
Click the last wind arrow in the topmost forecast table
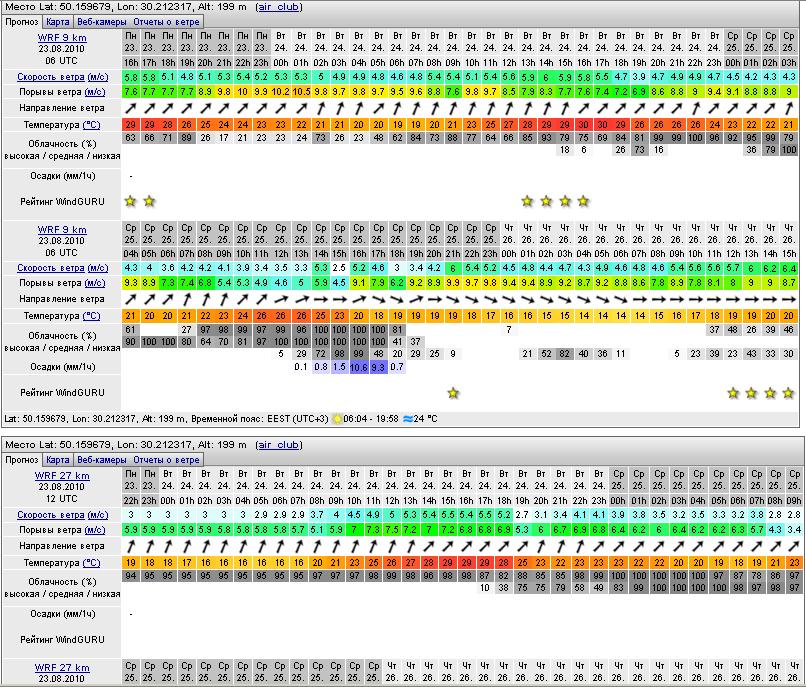tap(789, 108)
